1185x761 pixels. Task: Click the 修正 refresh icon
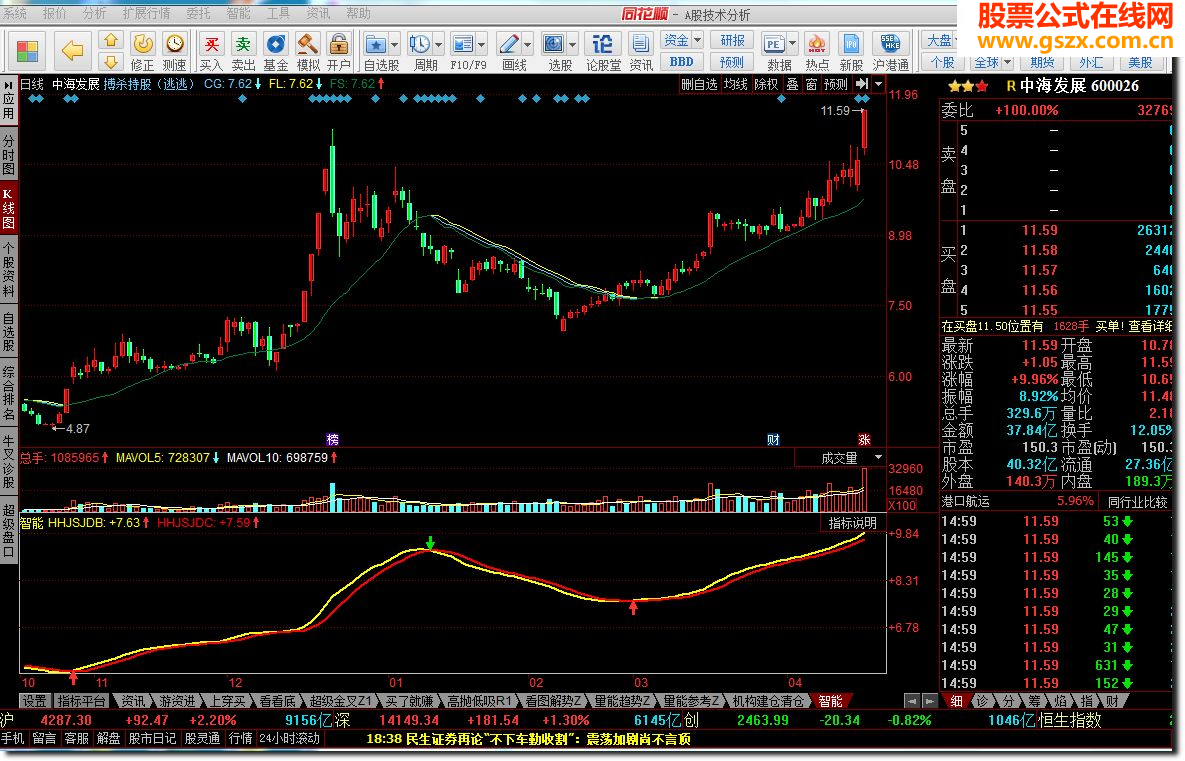point(142,44)
